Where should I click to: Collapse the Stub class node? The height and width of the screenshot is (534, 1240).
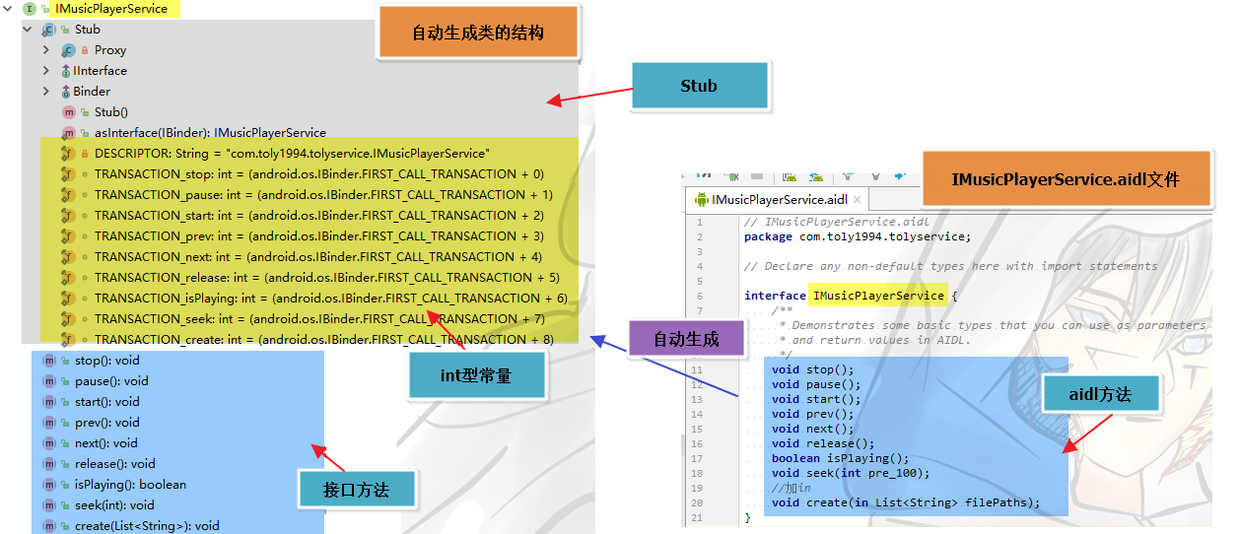pos(29,29)
